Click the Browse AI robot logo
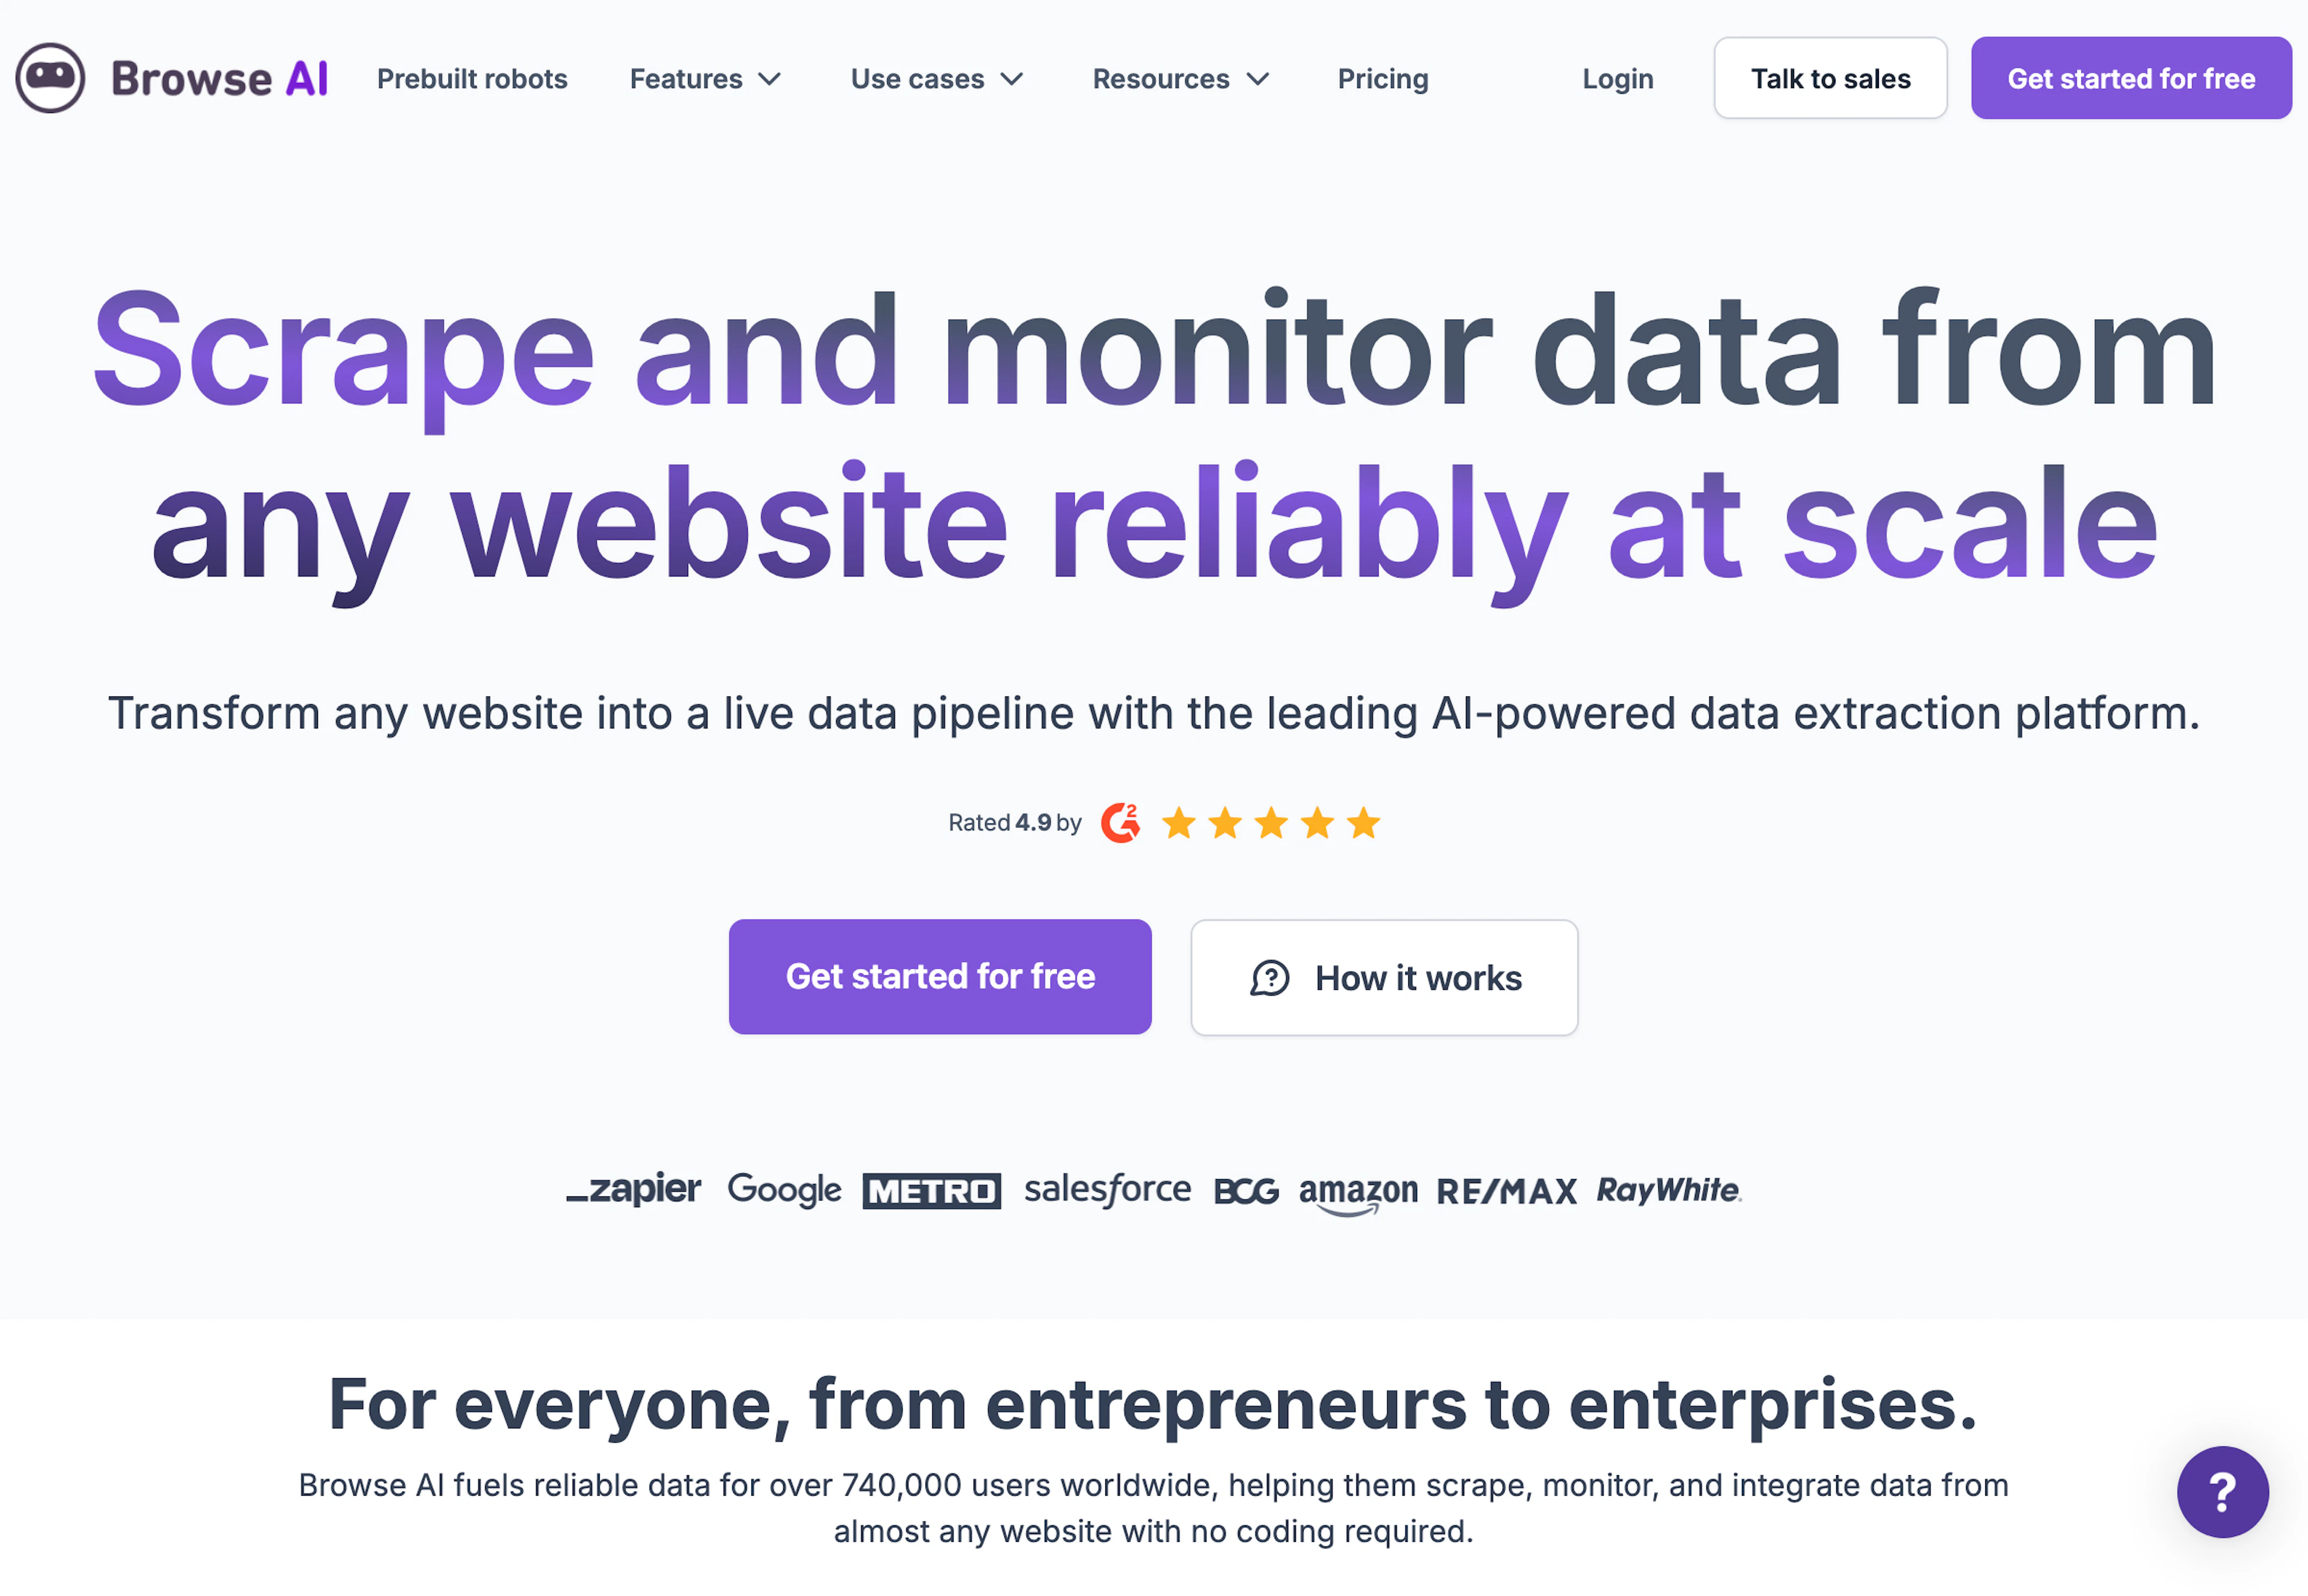2308x1596 pixels. click(50, 78)
